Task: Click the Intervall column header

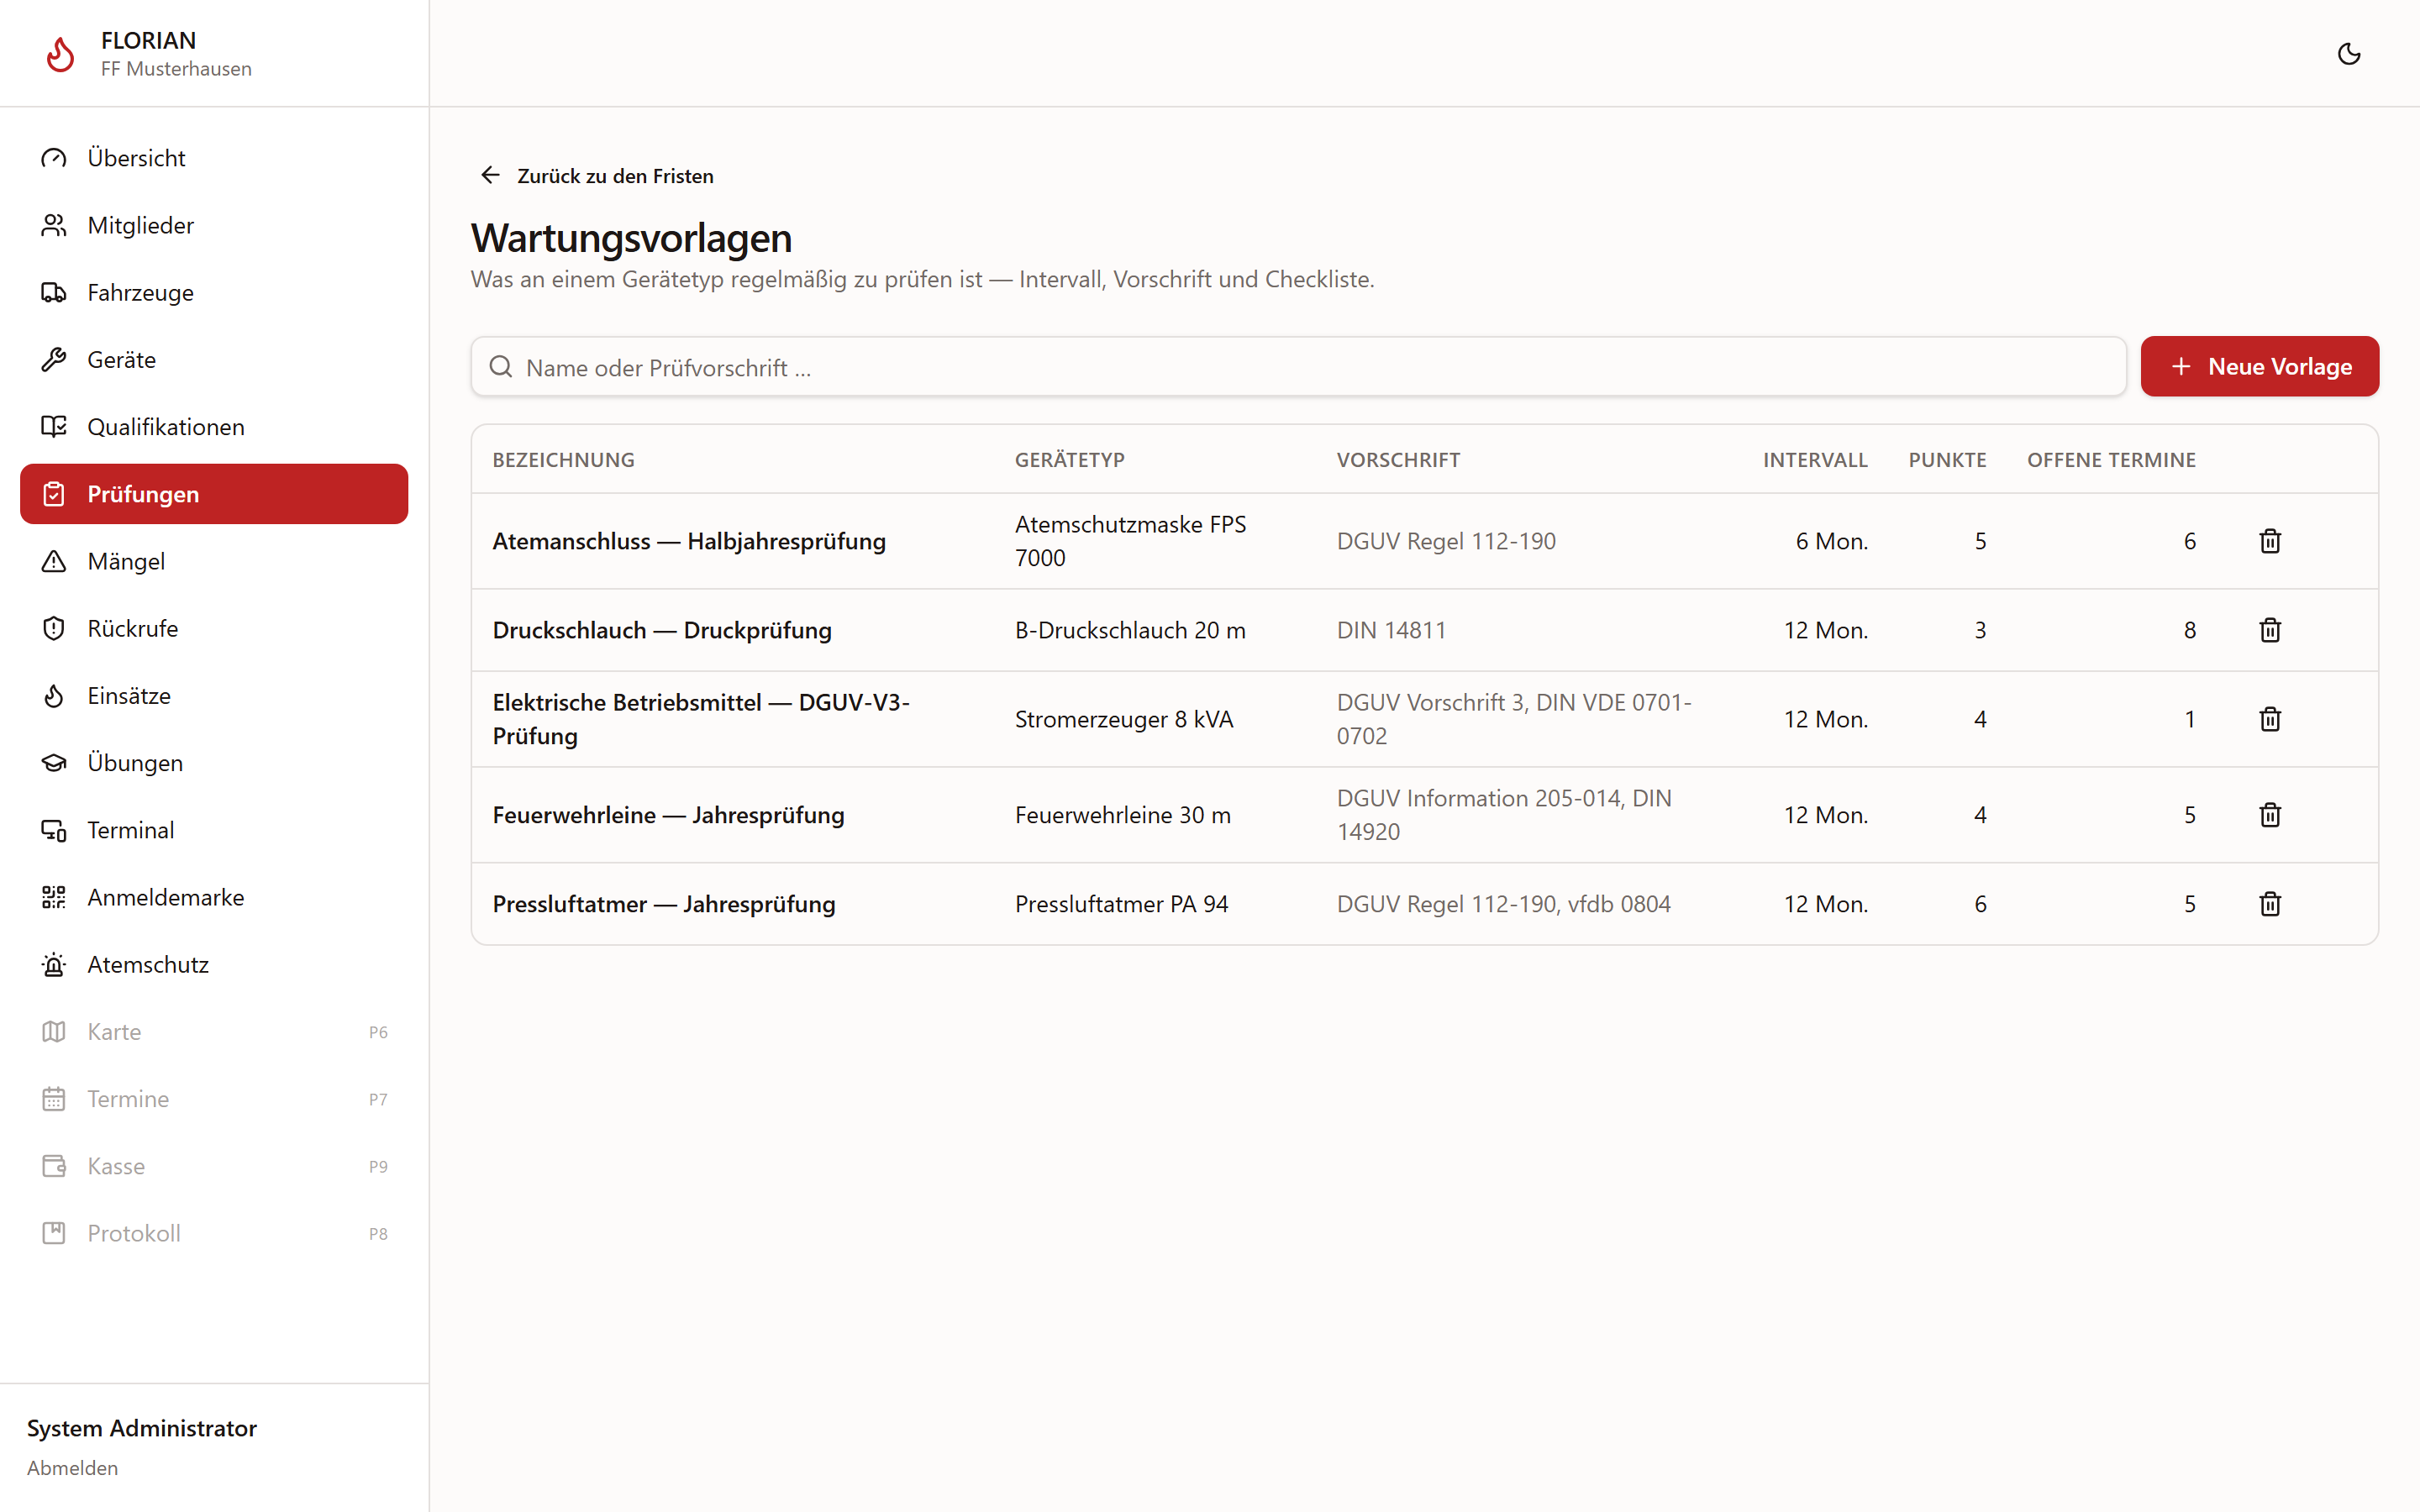Action: 1815,460
